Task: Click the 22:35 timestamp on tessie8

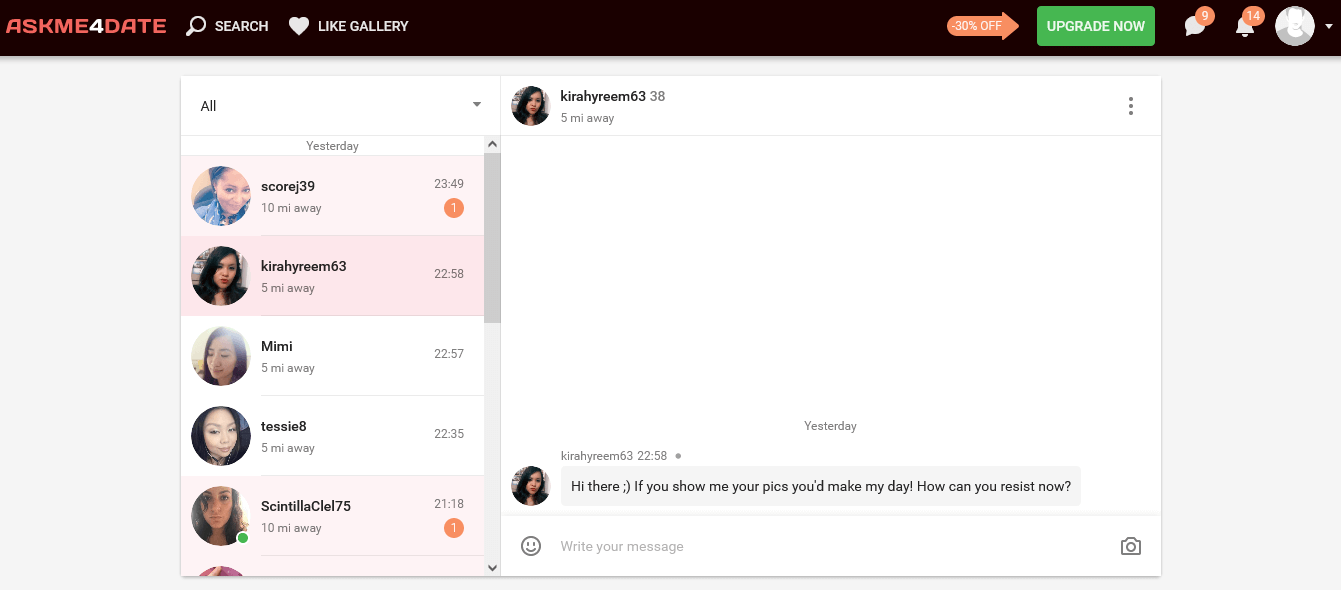Action: click(449, 434)
